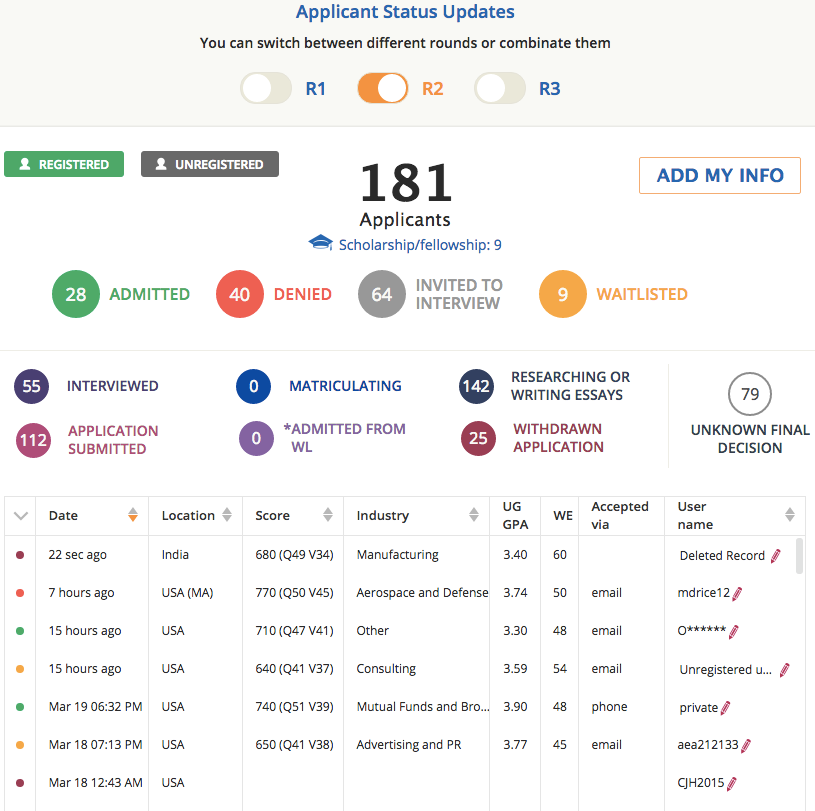Click the edit pencil beside Deleted Record
The image size is (815, 811).
coord(775,556)
